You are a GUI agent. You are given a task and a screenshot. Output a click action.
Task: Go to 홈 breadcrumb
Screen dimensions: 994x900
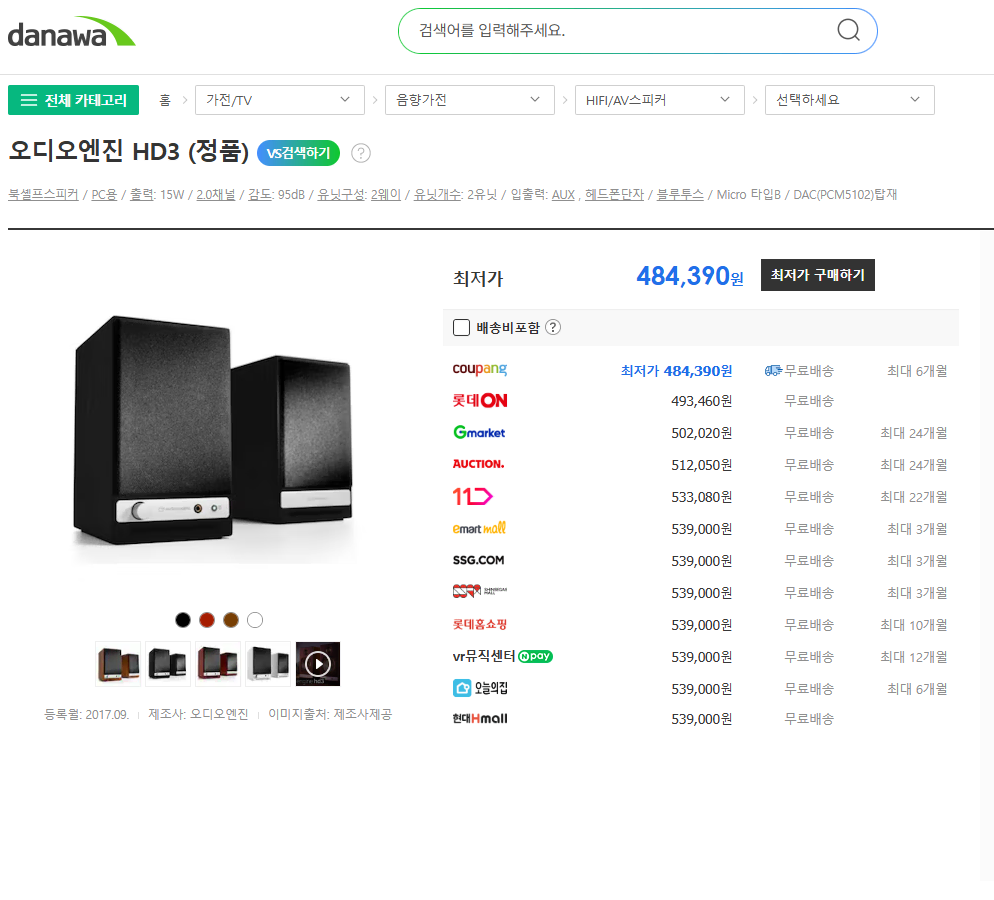tap(165, 100)
